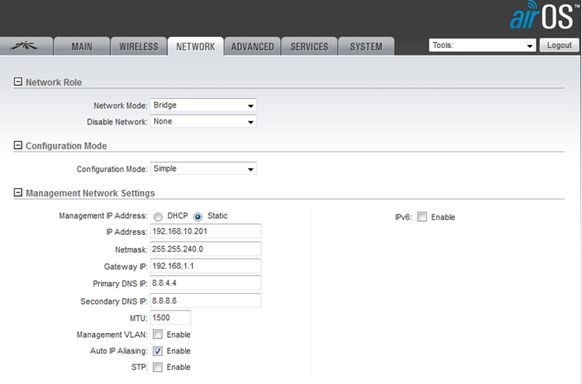Enable the IPv6 checkbox
The height and width of the screenshot is (384, 582).
coord(422,217)
